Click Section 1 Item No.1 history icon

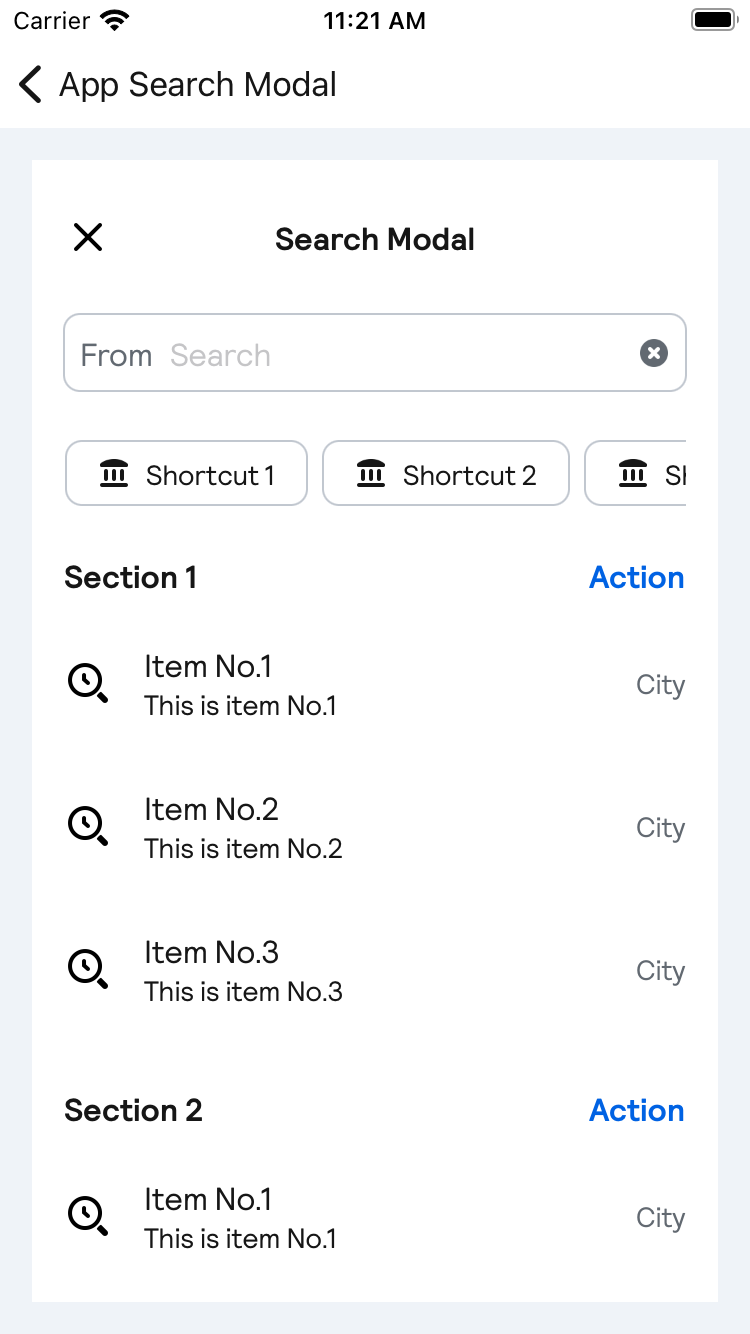(x=87, y=684)
